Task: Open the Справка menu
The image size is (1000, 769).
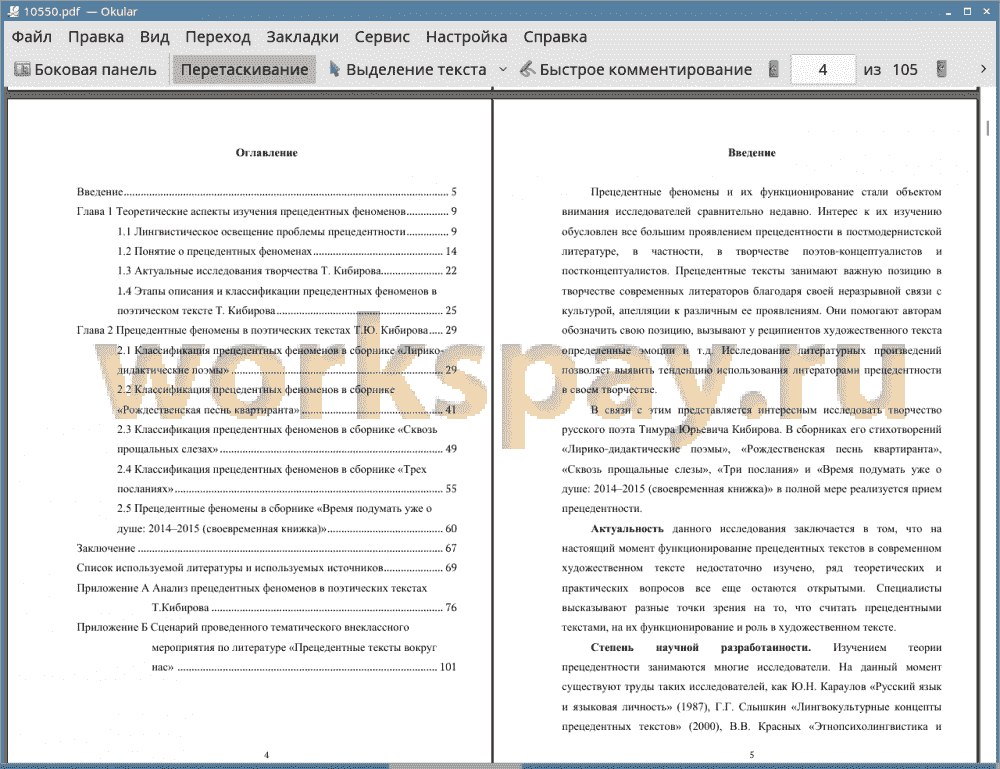Action: click(x=555, y=37)
